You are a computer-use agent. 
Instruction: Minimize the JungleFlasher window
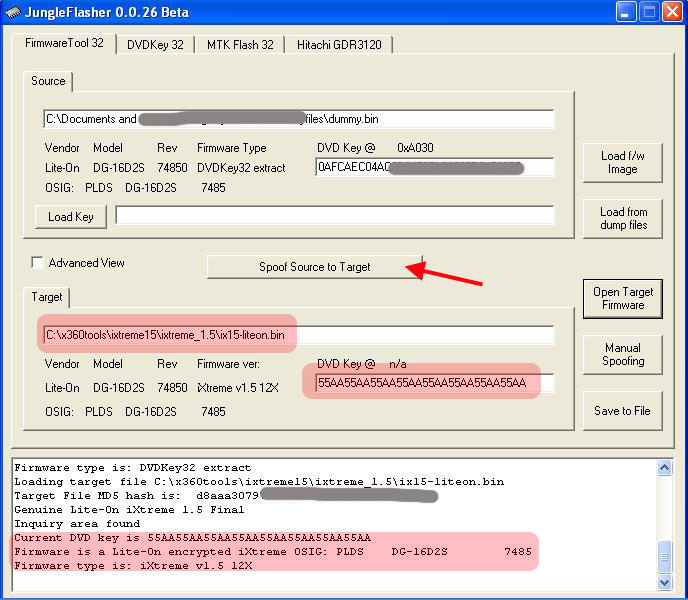coord(626,11)
